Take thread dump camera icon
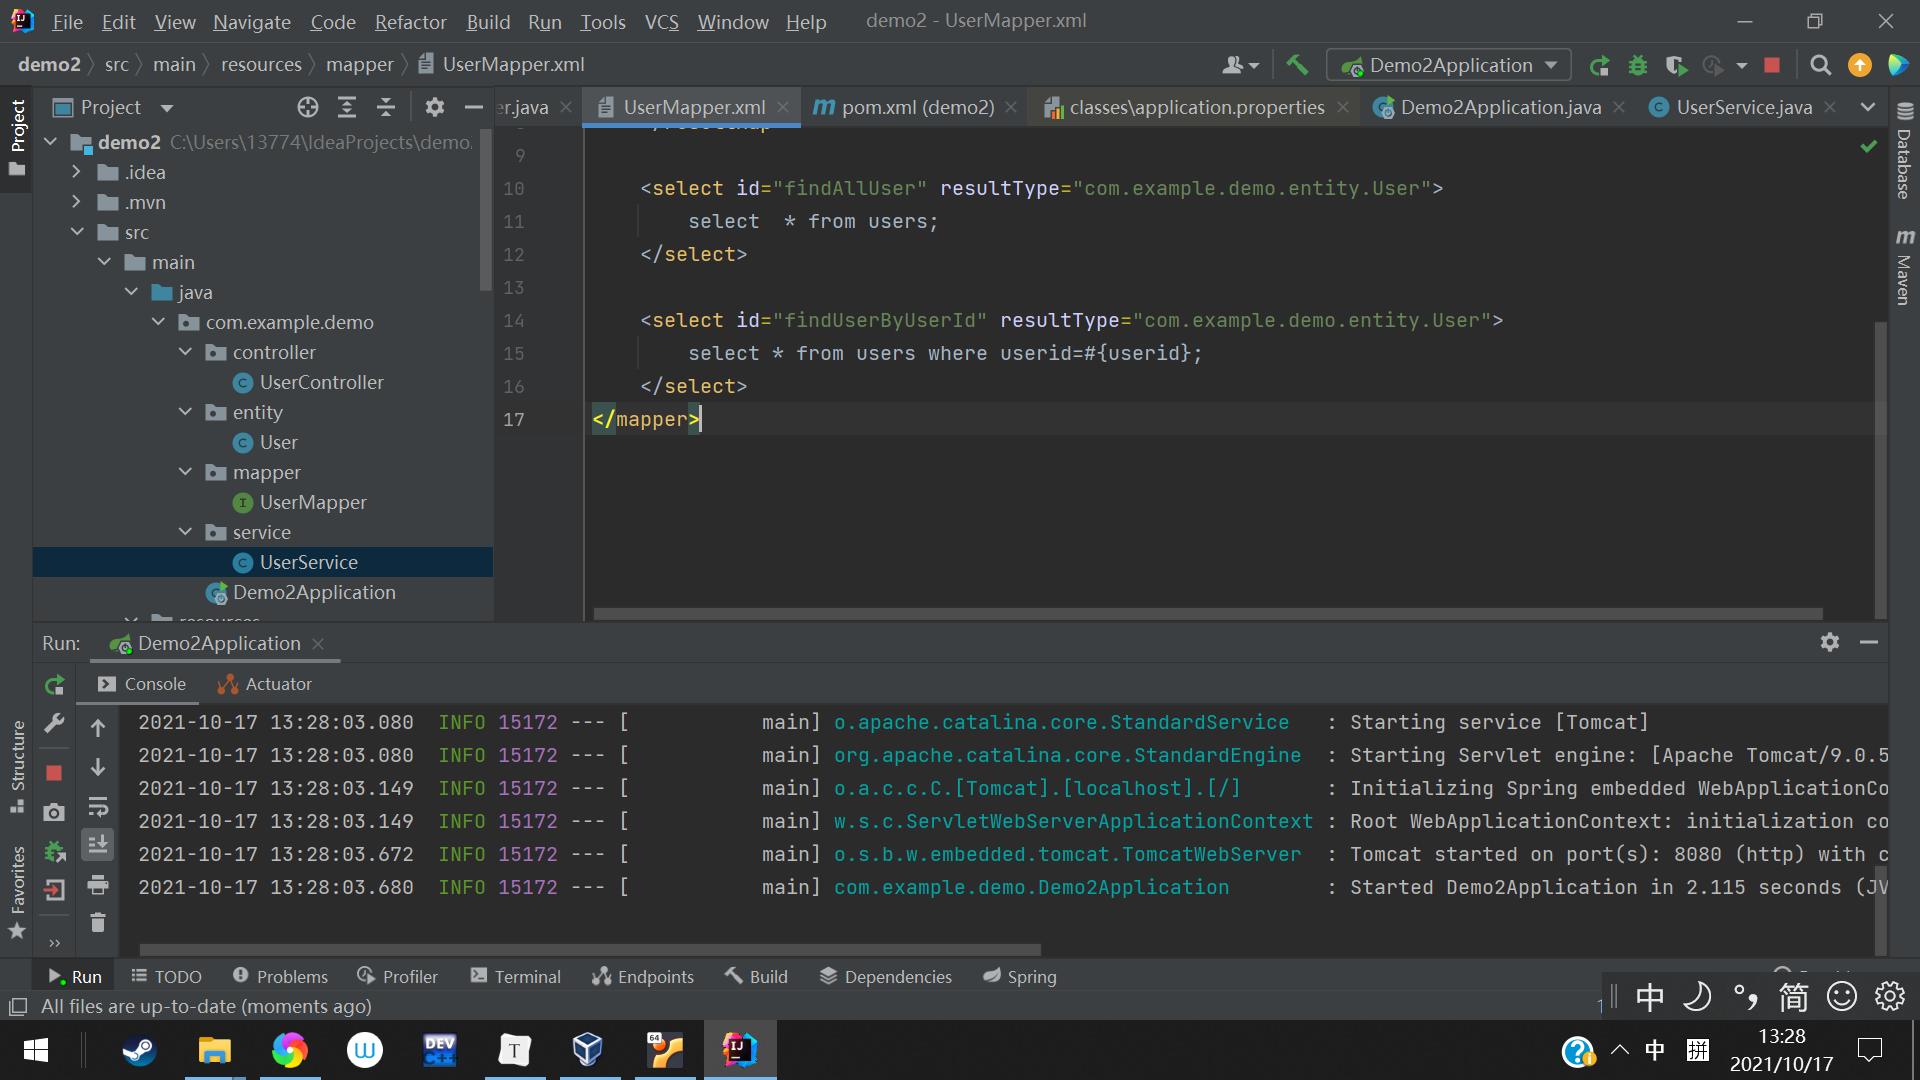This screenshot has height=1080, width=1920. click(55, 812)
